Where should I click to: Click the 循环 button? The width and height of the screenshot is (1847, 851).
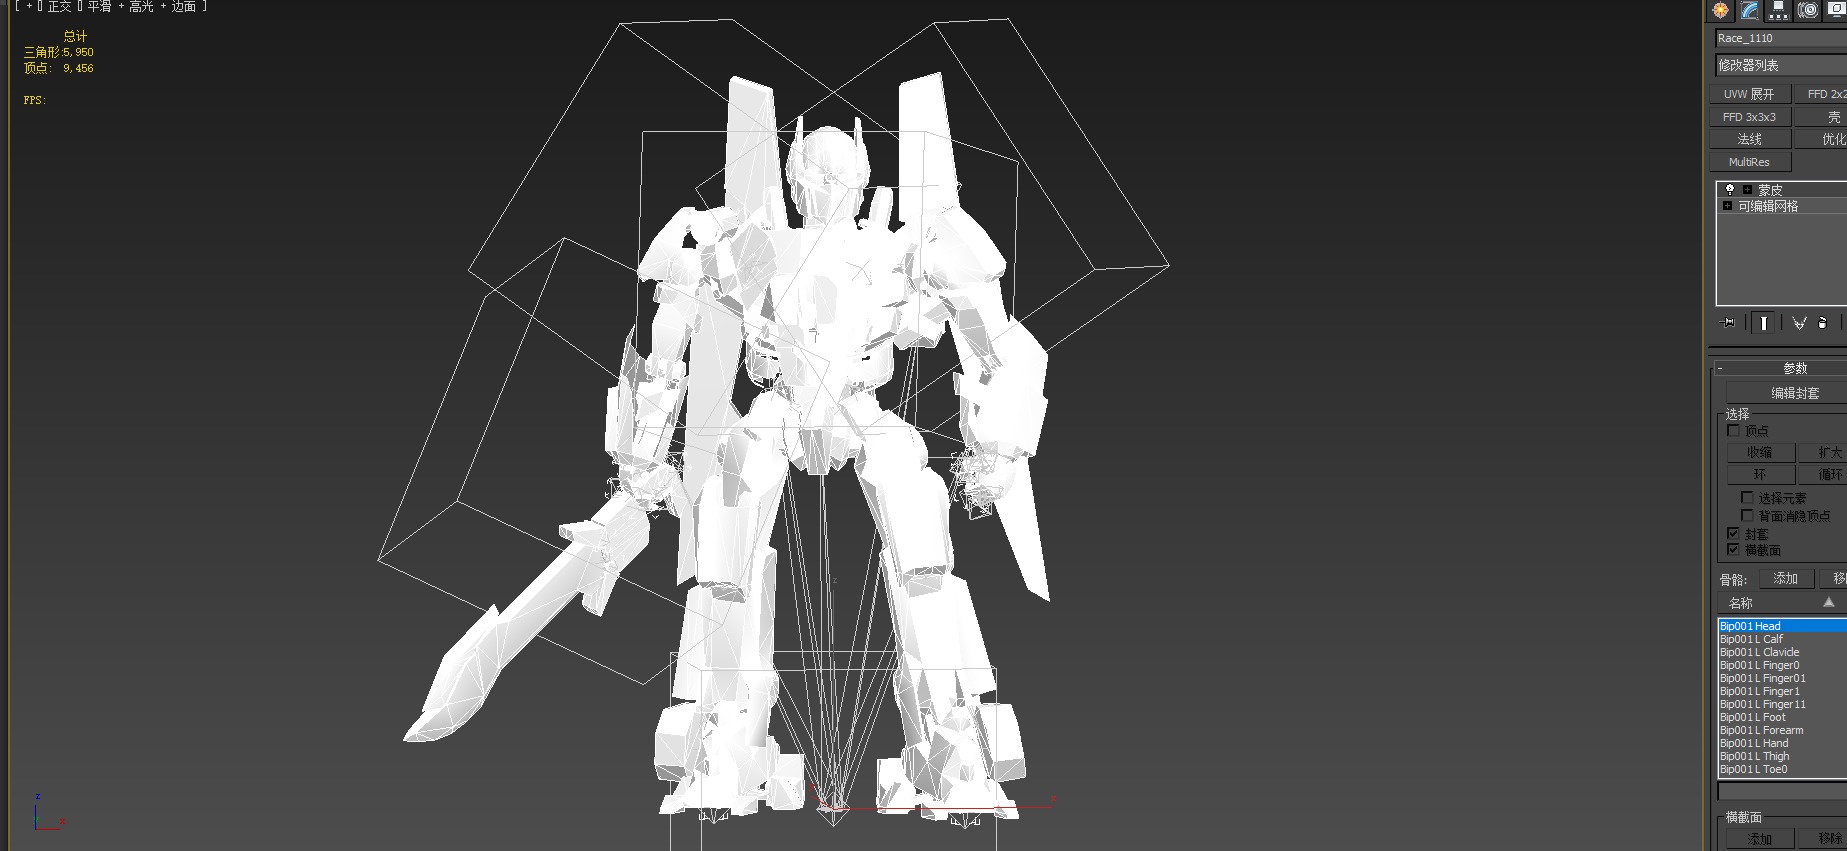[x=1823, y=475]
